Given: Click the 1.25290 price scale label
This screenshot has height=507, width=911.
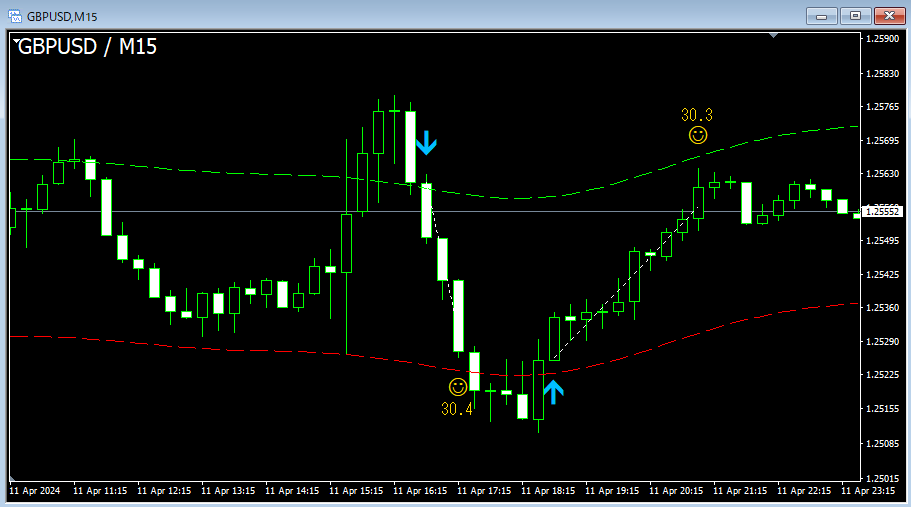Looking at the screenshot, I should tap(882, 341).
